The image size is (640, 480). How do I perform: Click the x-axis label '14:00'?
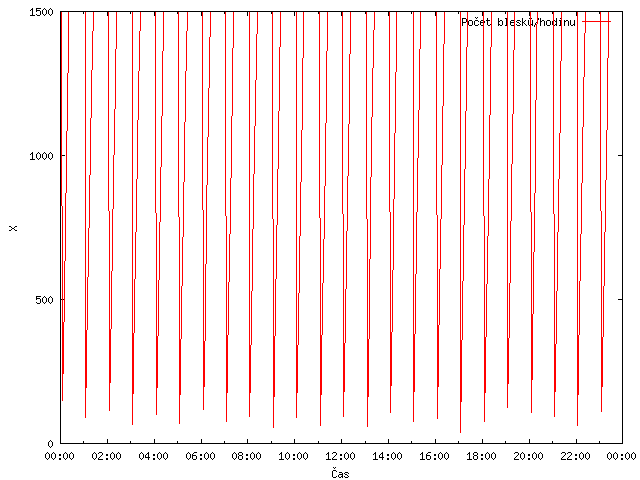pyautogui.click(x=387, y=456)
